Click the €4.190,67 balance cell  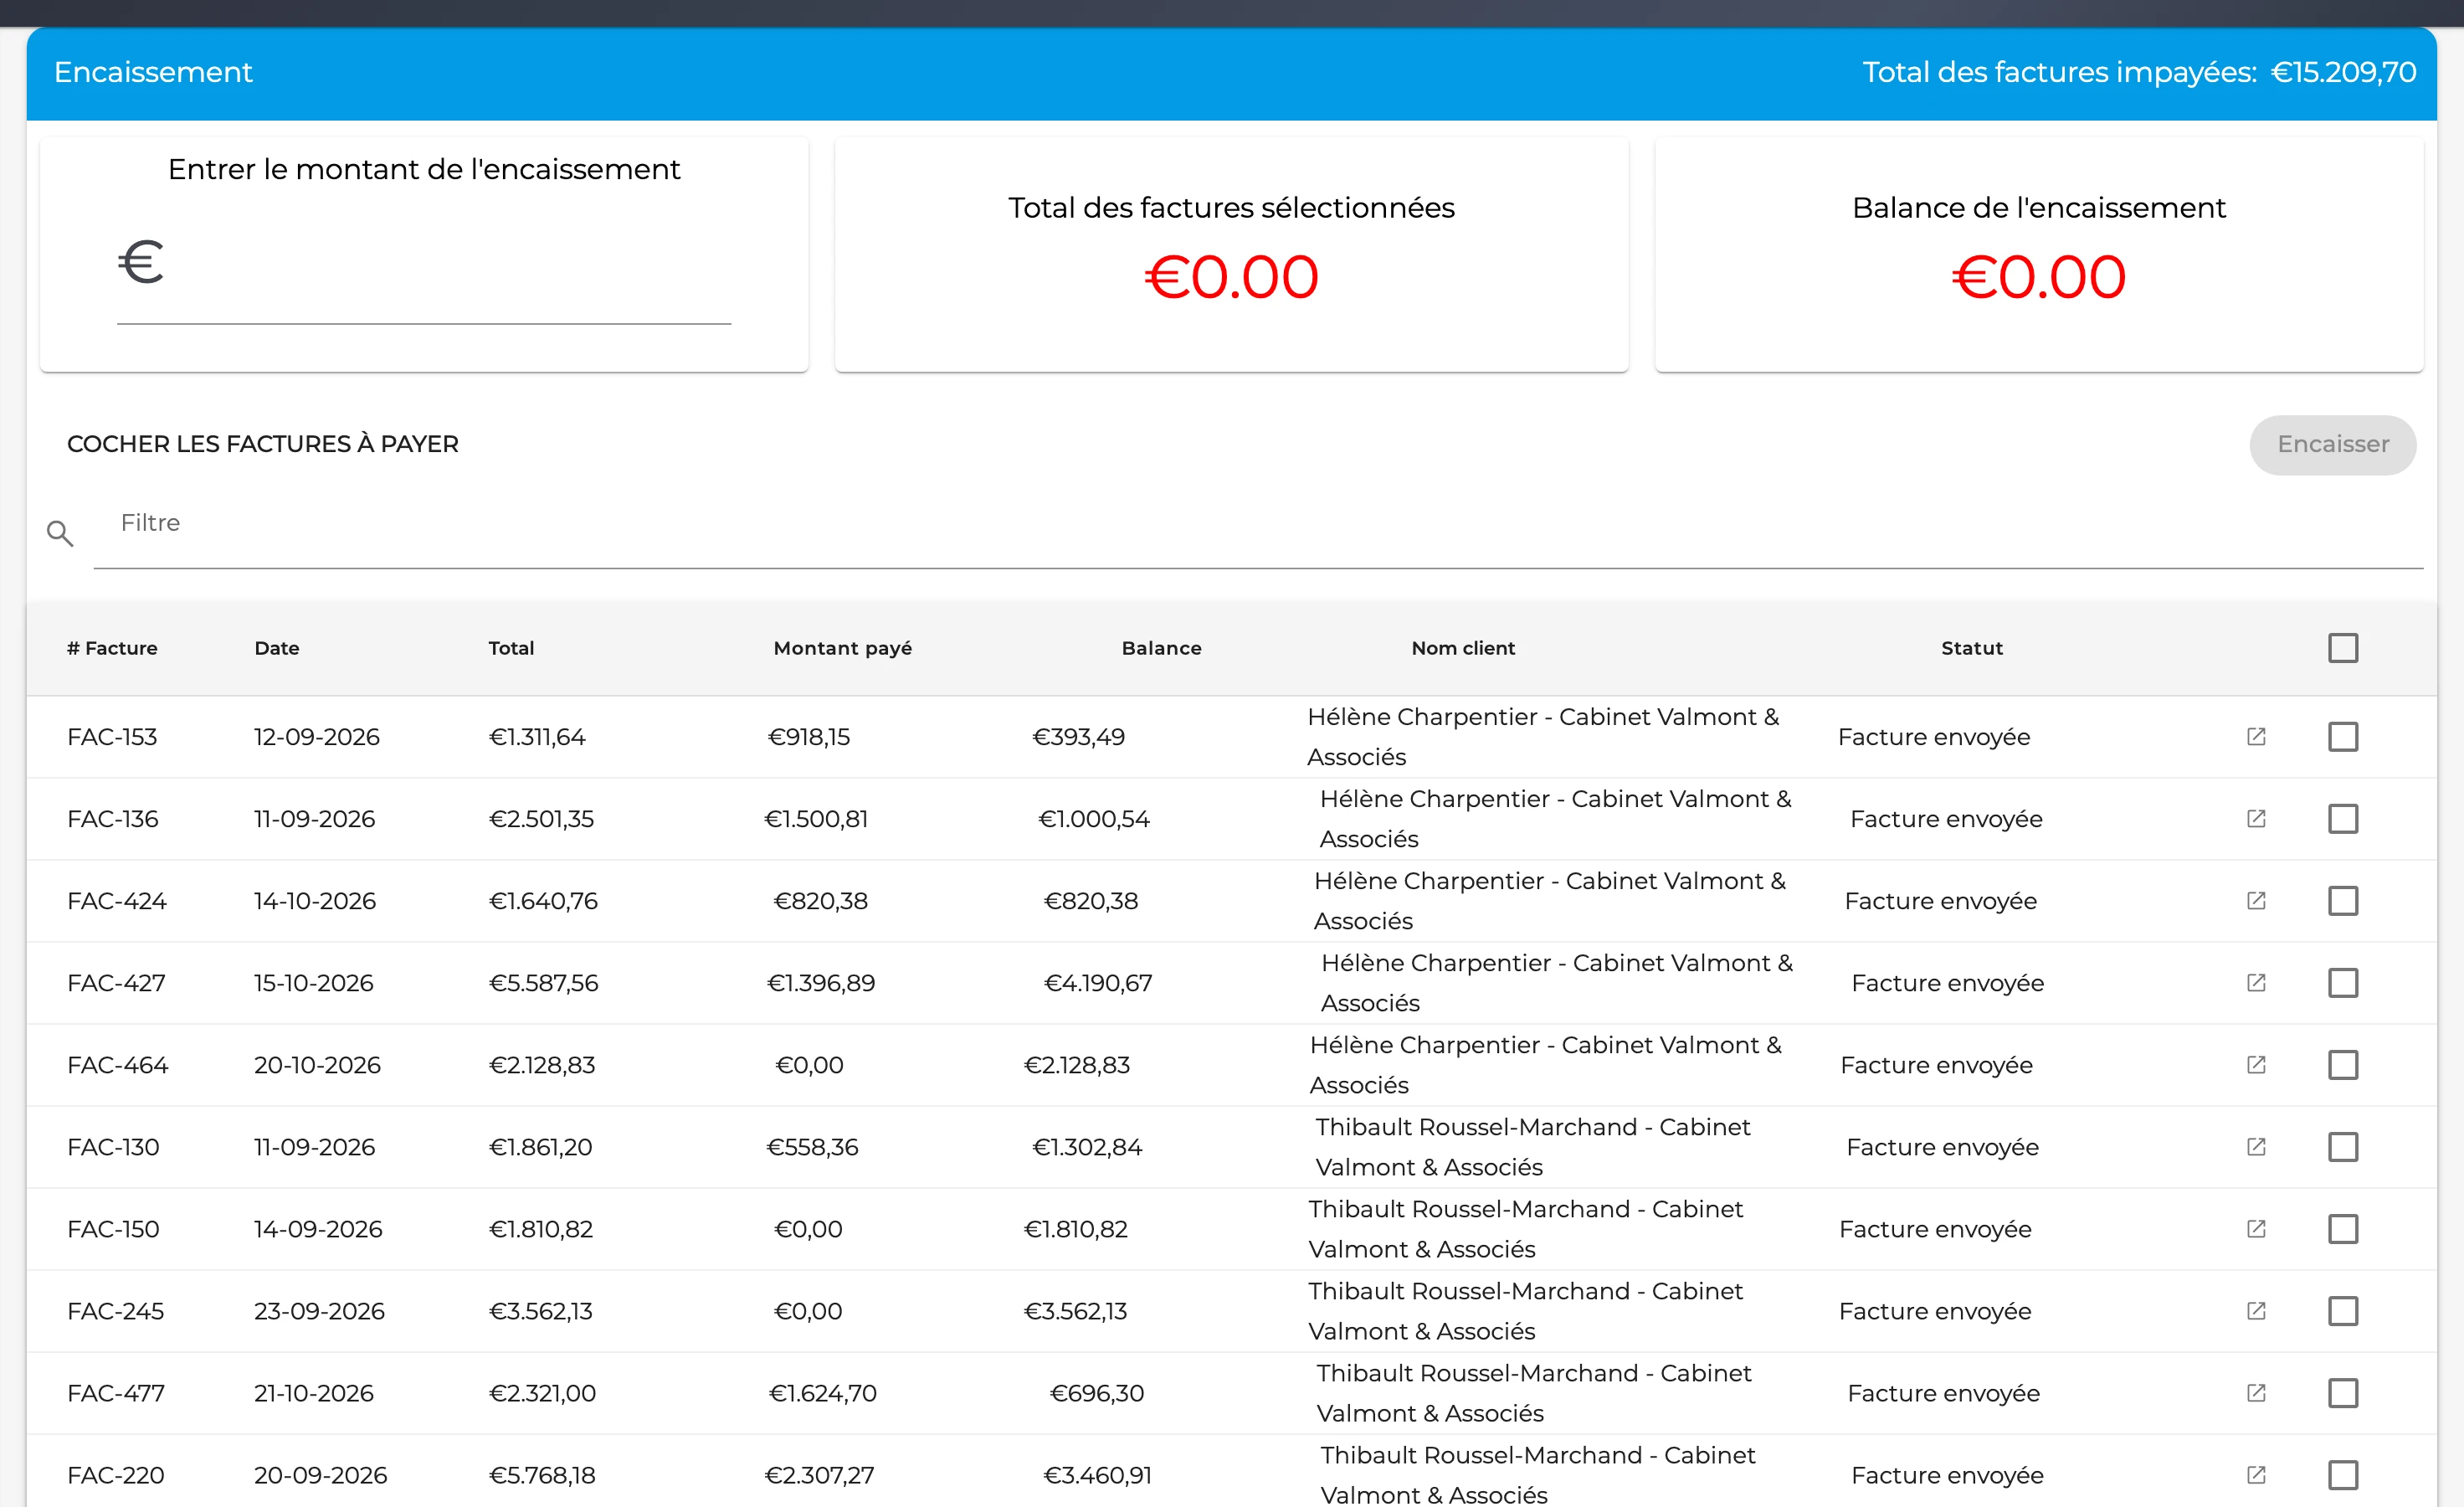pyautogui.click(x=1098, y=983)
